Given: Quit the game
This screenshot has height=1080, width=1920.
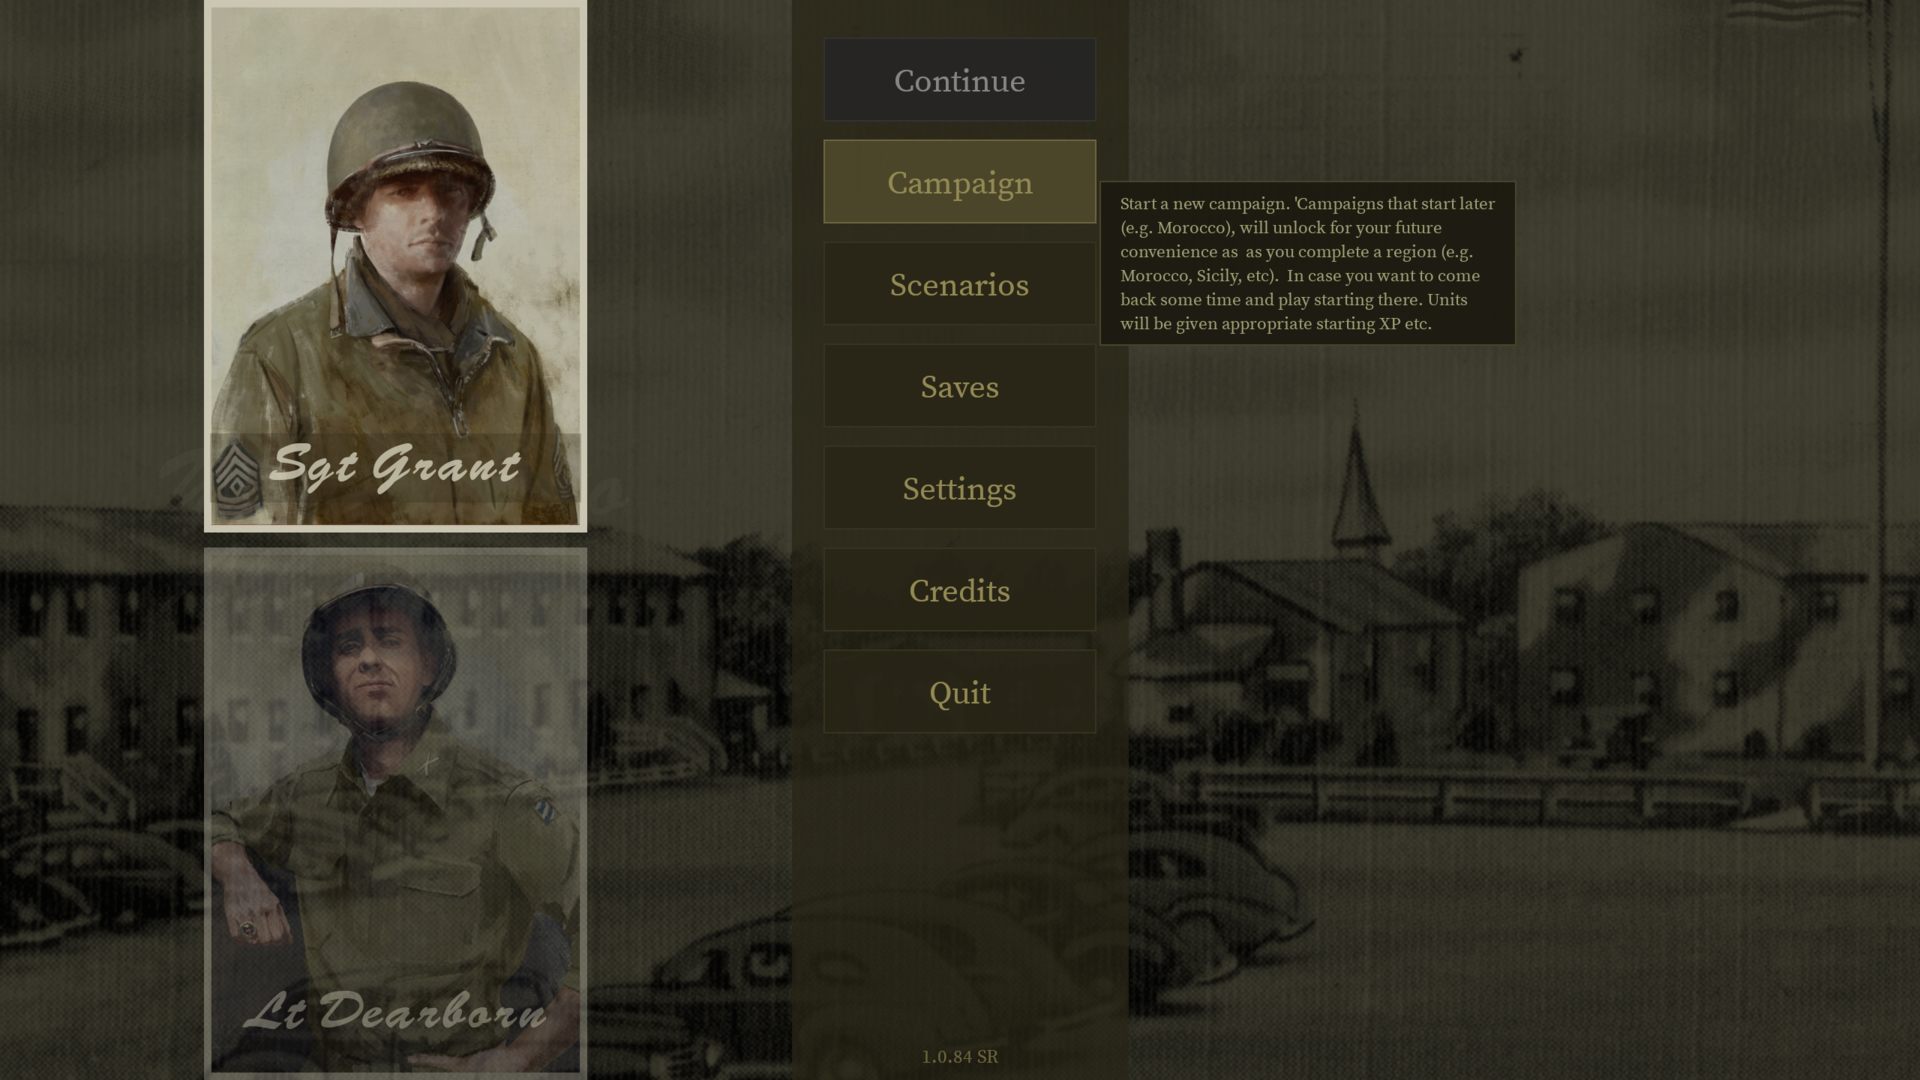Looking at the screenshot, I should point(959,692).
